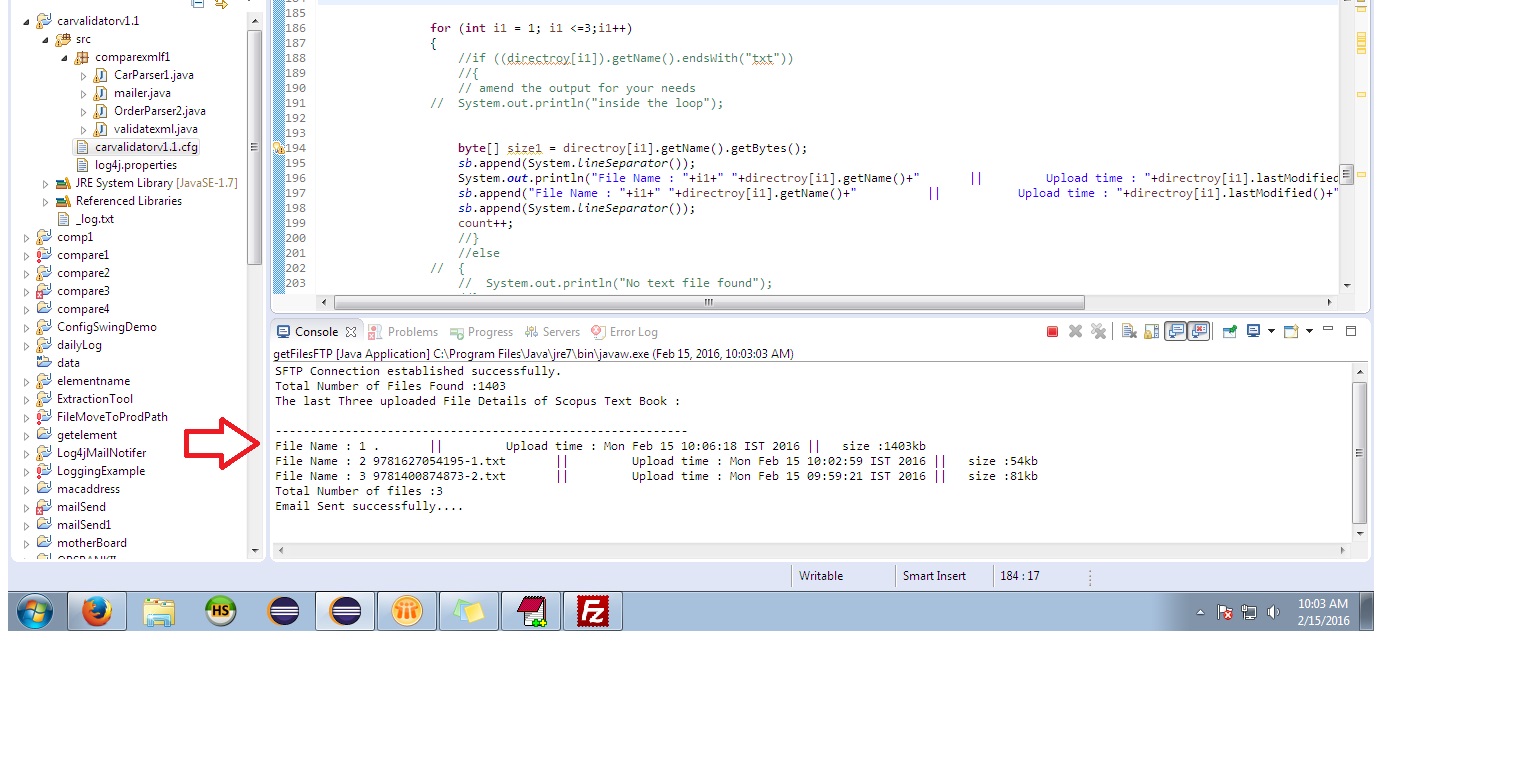Viewport: 1523px width, 772px height.
Task: Click the Remove Launch gray X icon
Action: click(x=1076, y=331)
